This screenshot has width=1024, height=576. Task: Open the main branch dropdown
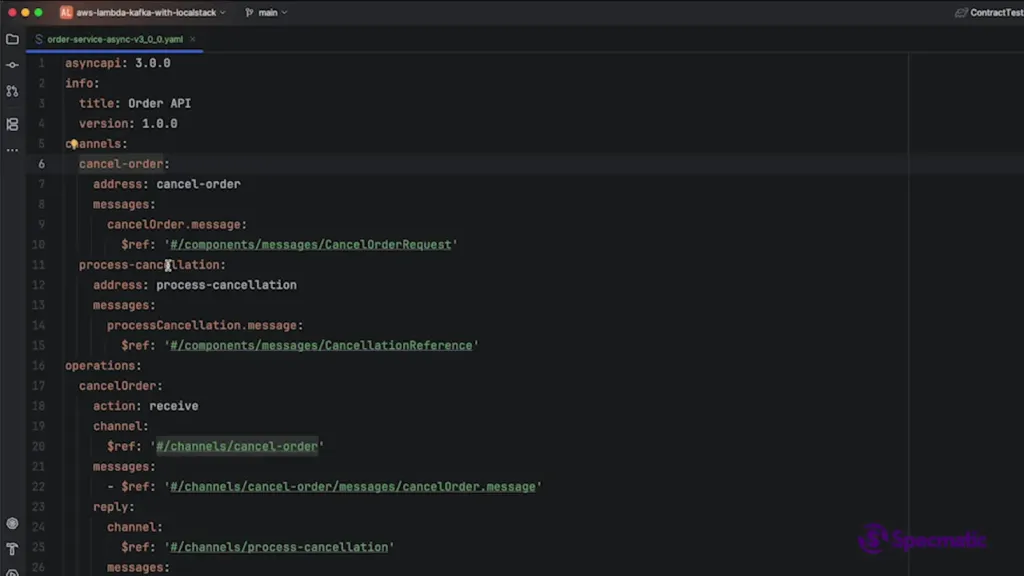pos(269,13)
